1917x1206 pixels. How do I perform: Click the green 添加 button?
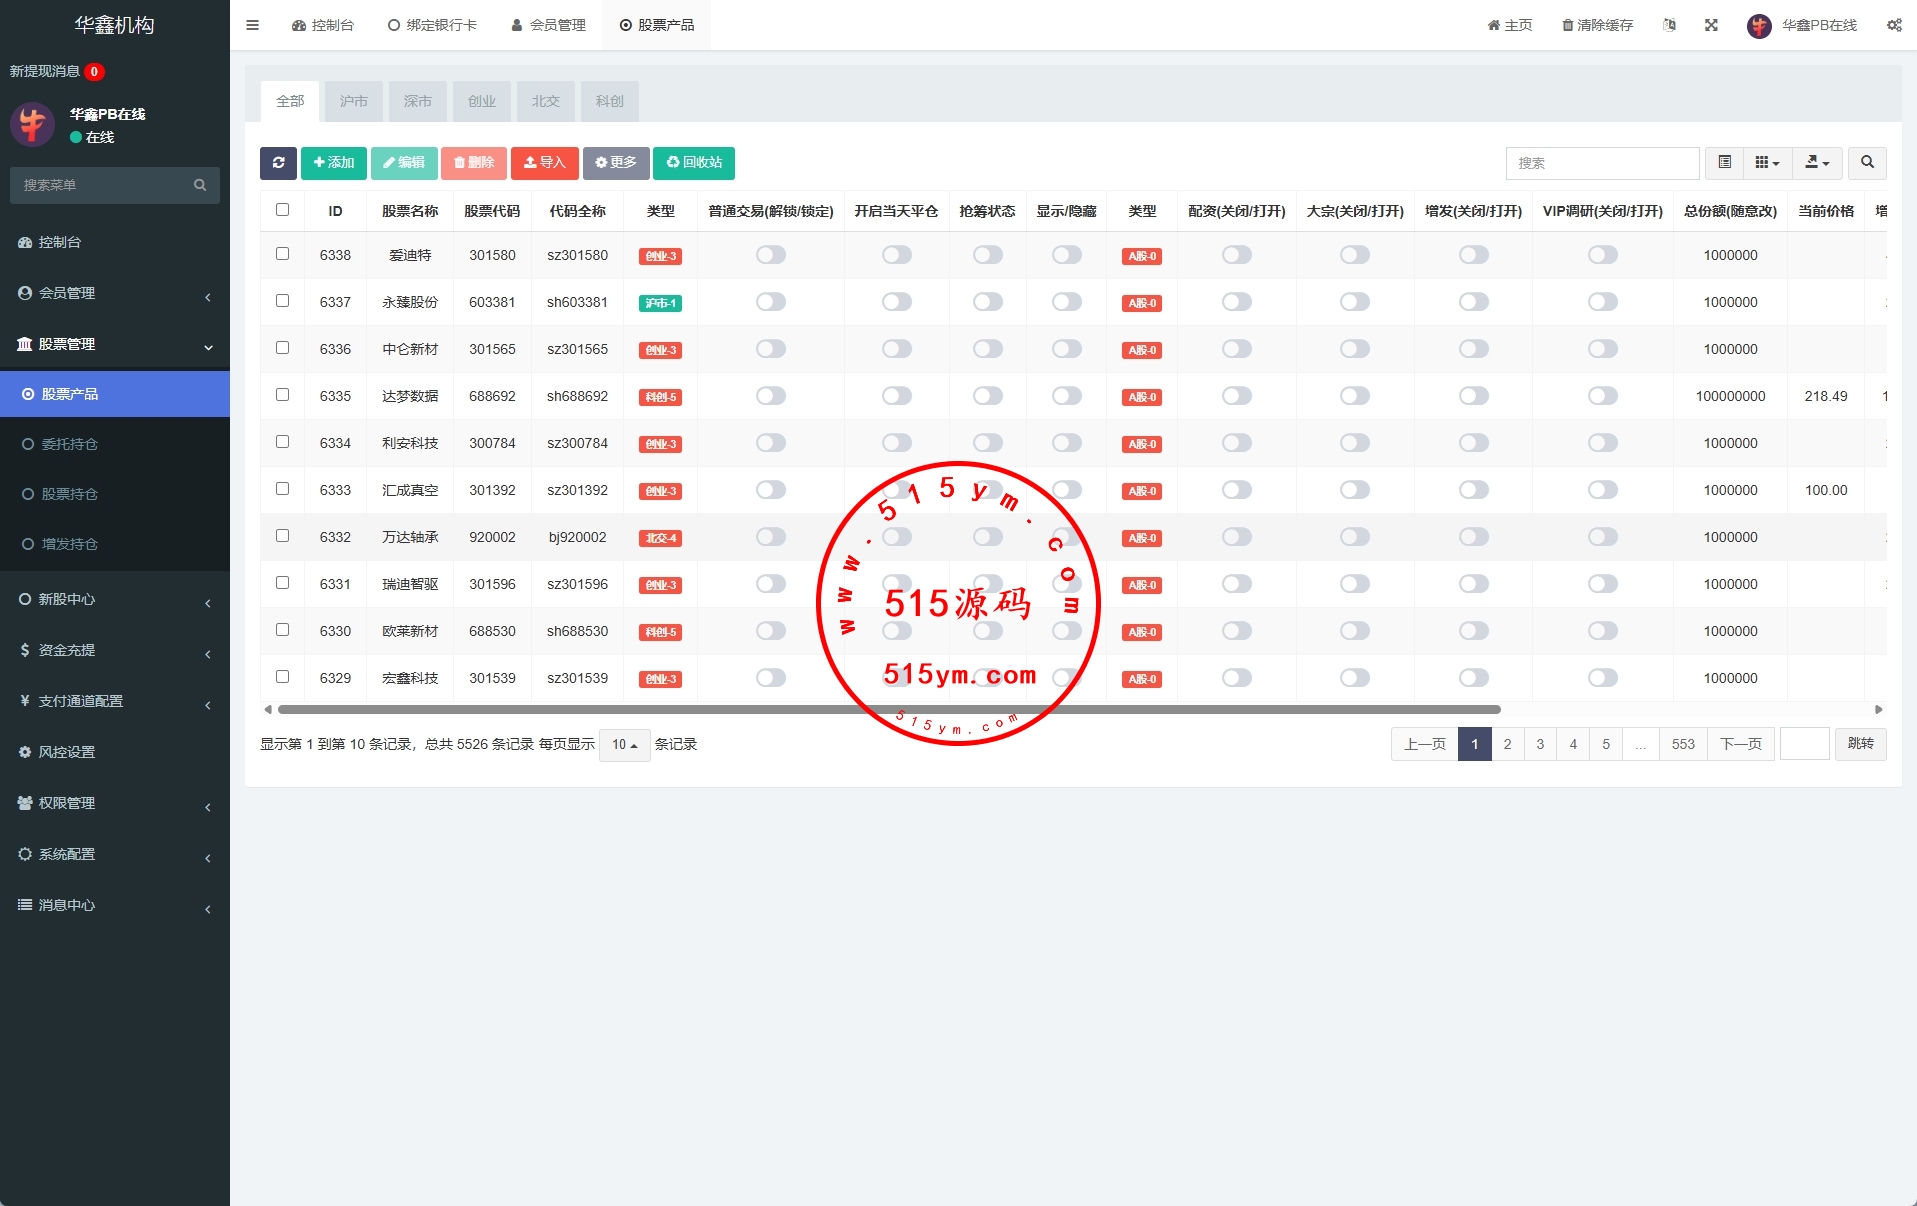(x=334, y=163)
